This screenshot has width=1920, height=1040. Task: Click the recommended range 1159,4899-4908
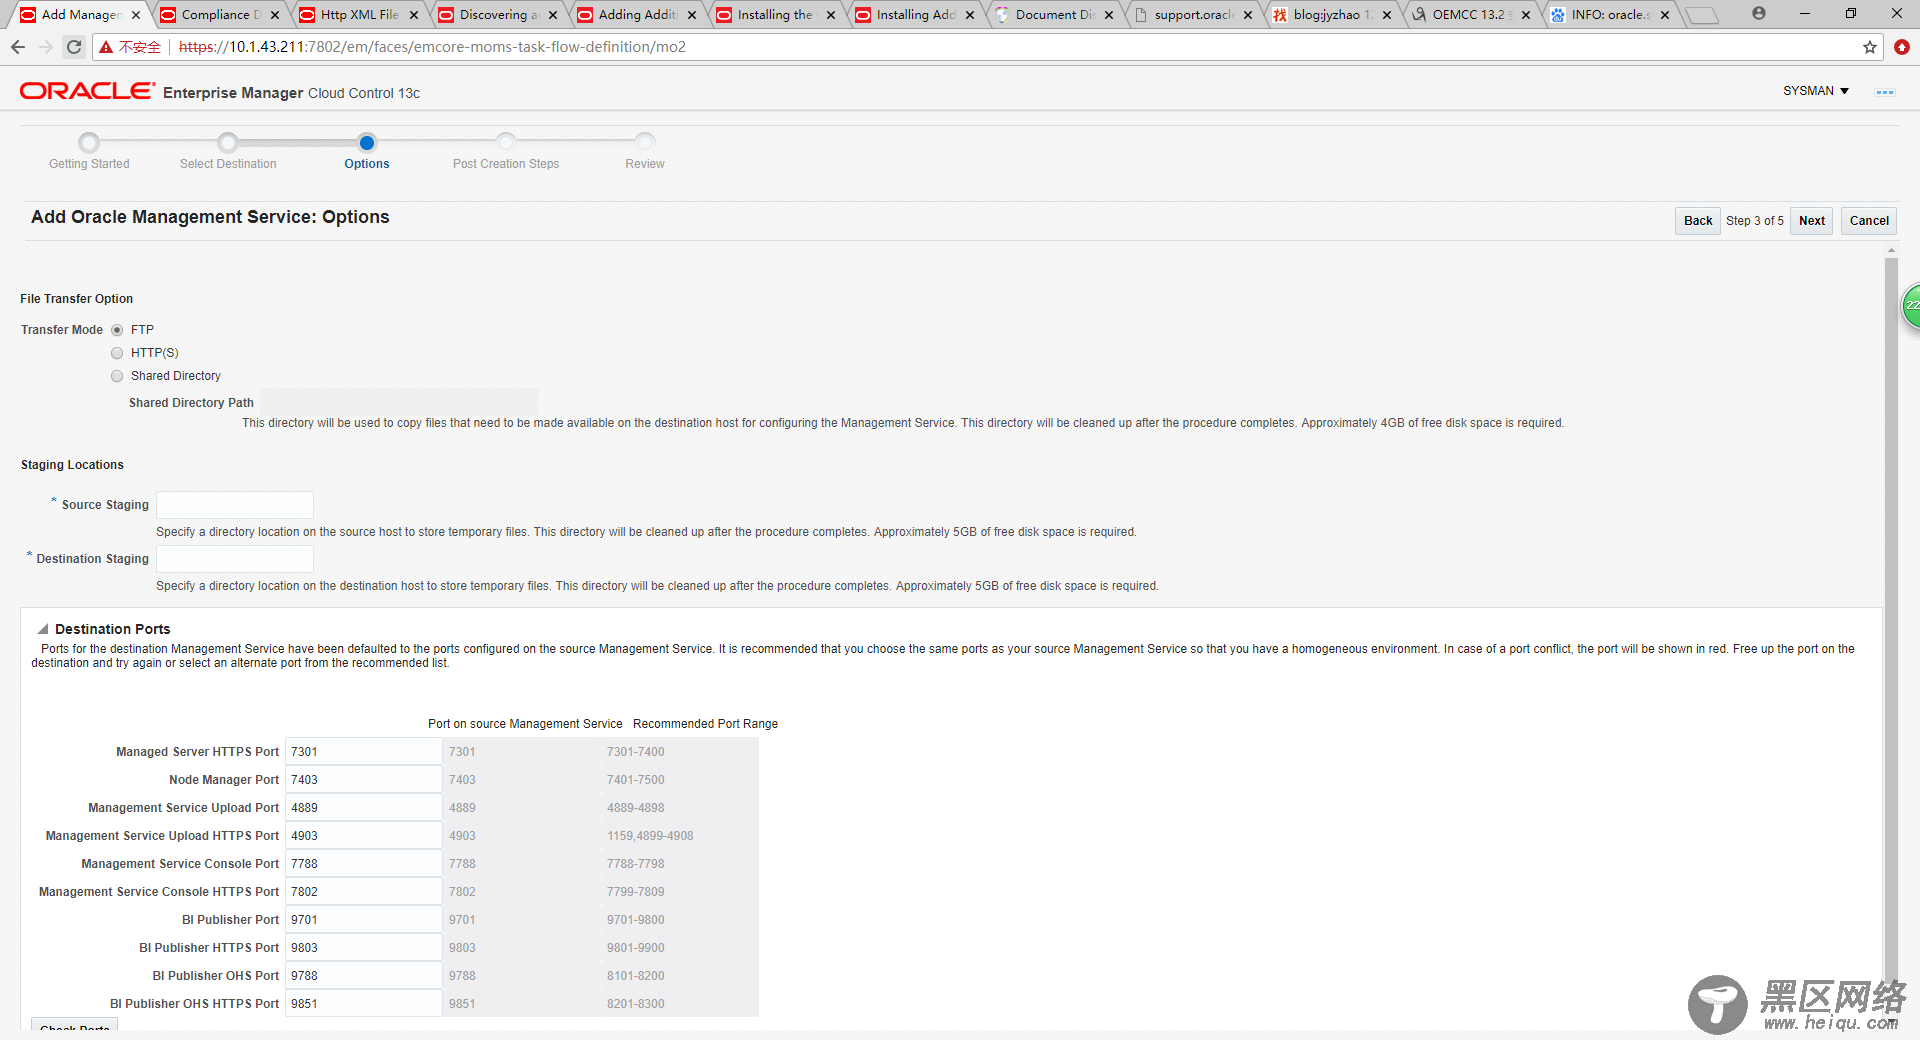650,836
